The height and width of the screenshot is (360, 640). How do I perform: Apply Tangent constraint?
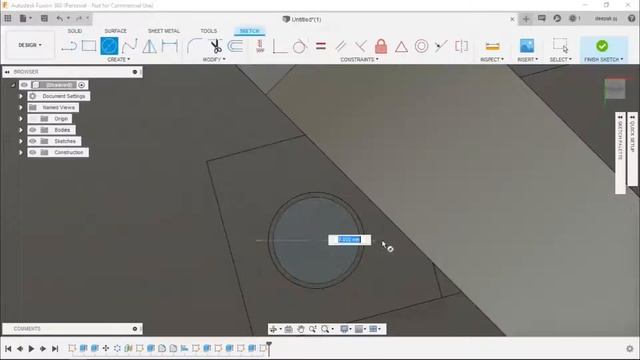tap(300, 46)
